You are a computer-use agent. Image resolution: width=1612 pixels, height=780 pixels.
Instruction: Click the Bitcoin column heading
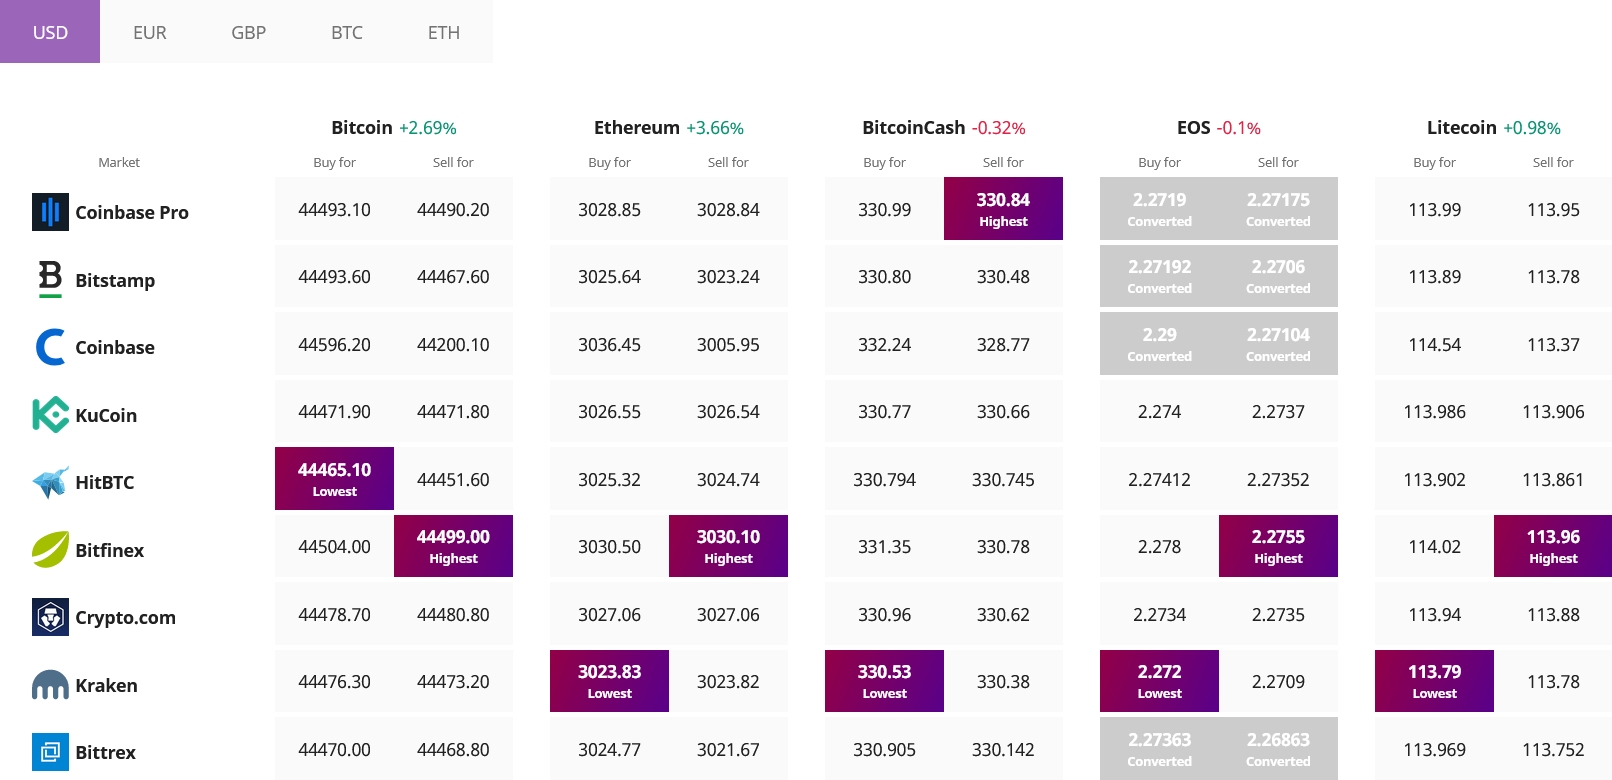[362, 127]
